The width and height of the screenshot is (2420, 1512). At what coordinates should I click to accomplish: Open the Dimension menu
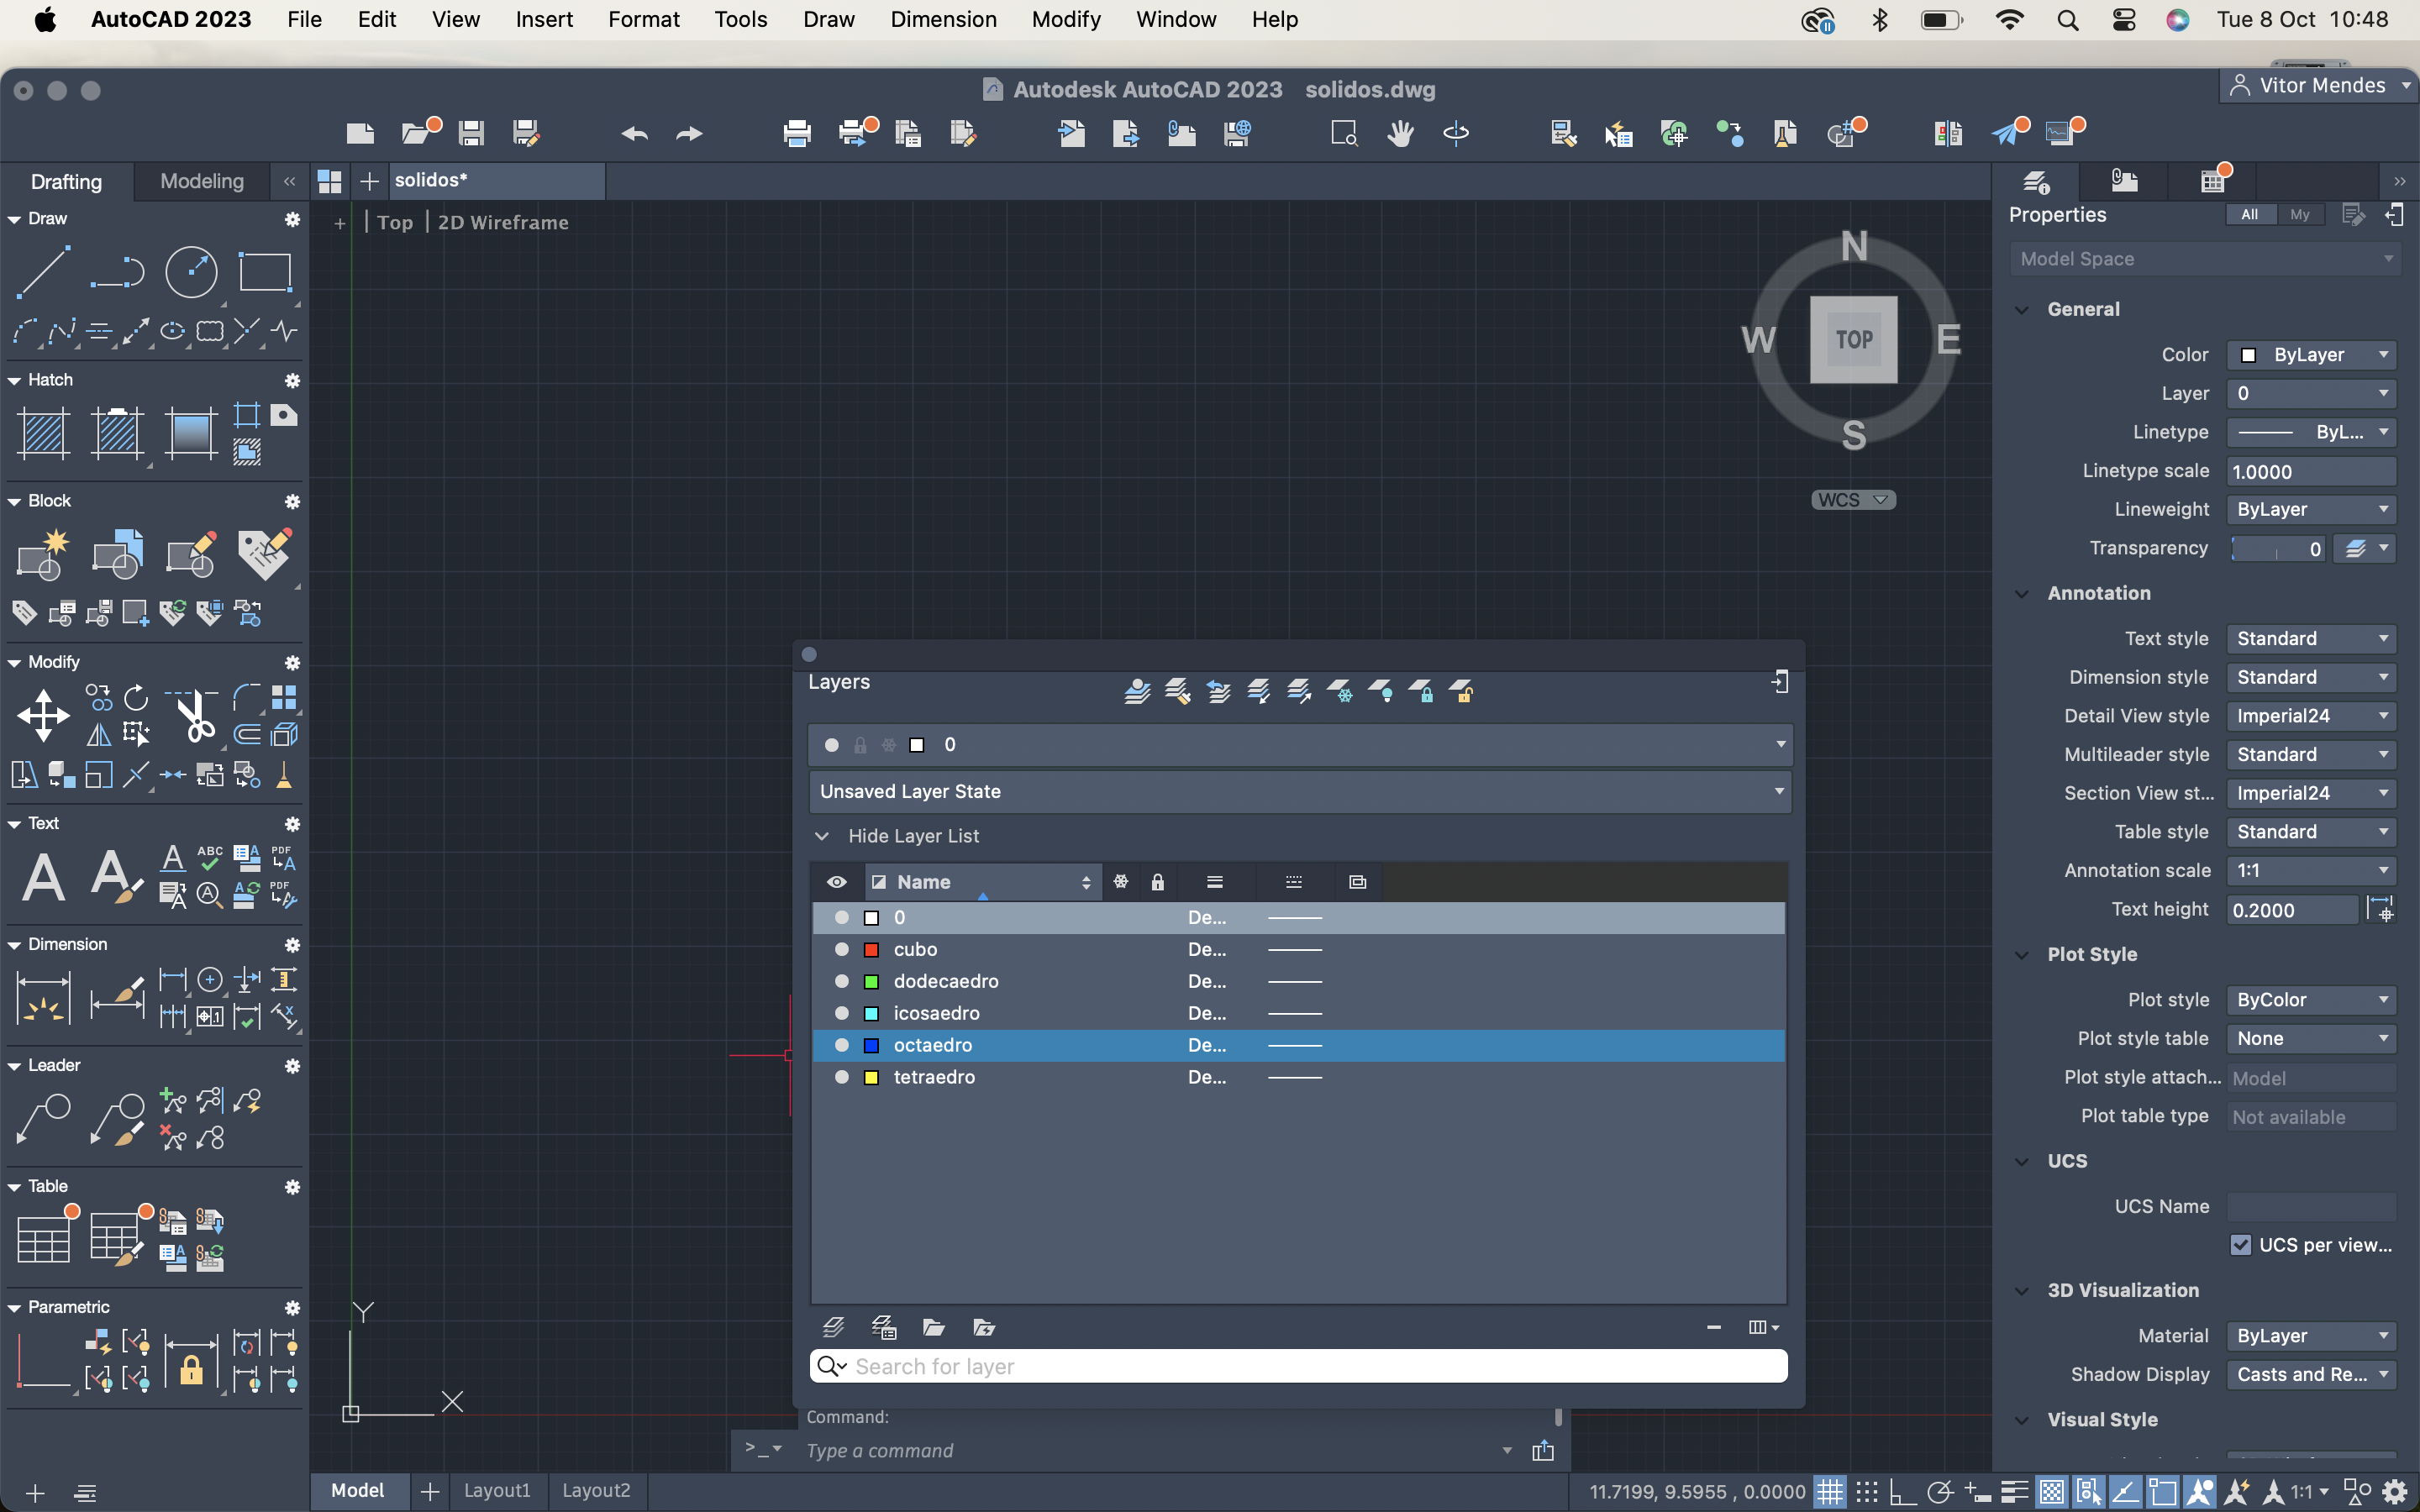(943, 19)
